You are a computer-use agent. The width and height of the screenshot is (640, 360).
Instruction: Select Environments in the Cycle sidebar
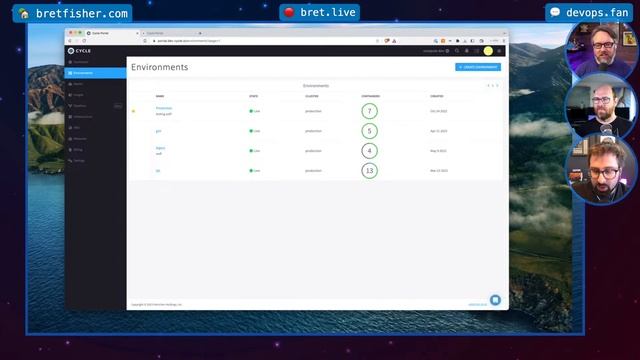(x=96, y=73)
